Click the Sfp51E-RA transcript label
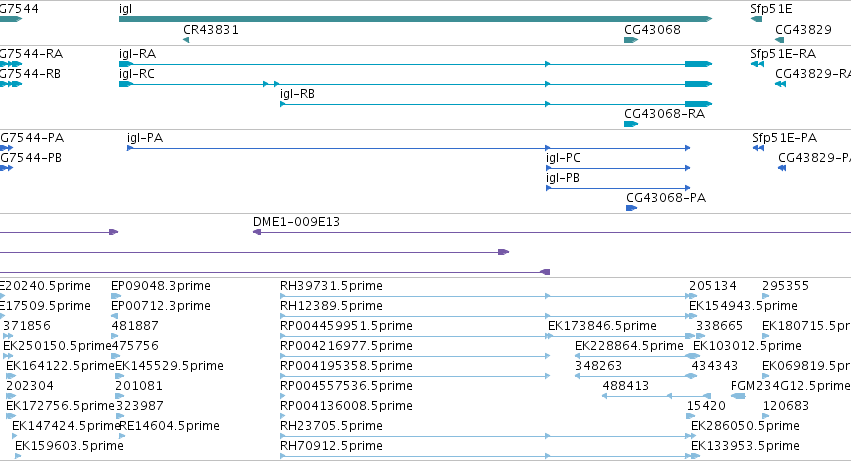Image resolution: width=851 pixels, height=461 pixels. [x=783, y=54]
